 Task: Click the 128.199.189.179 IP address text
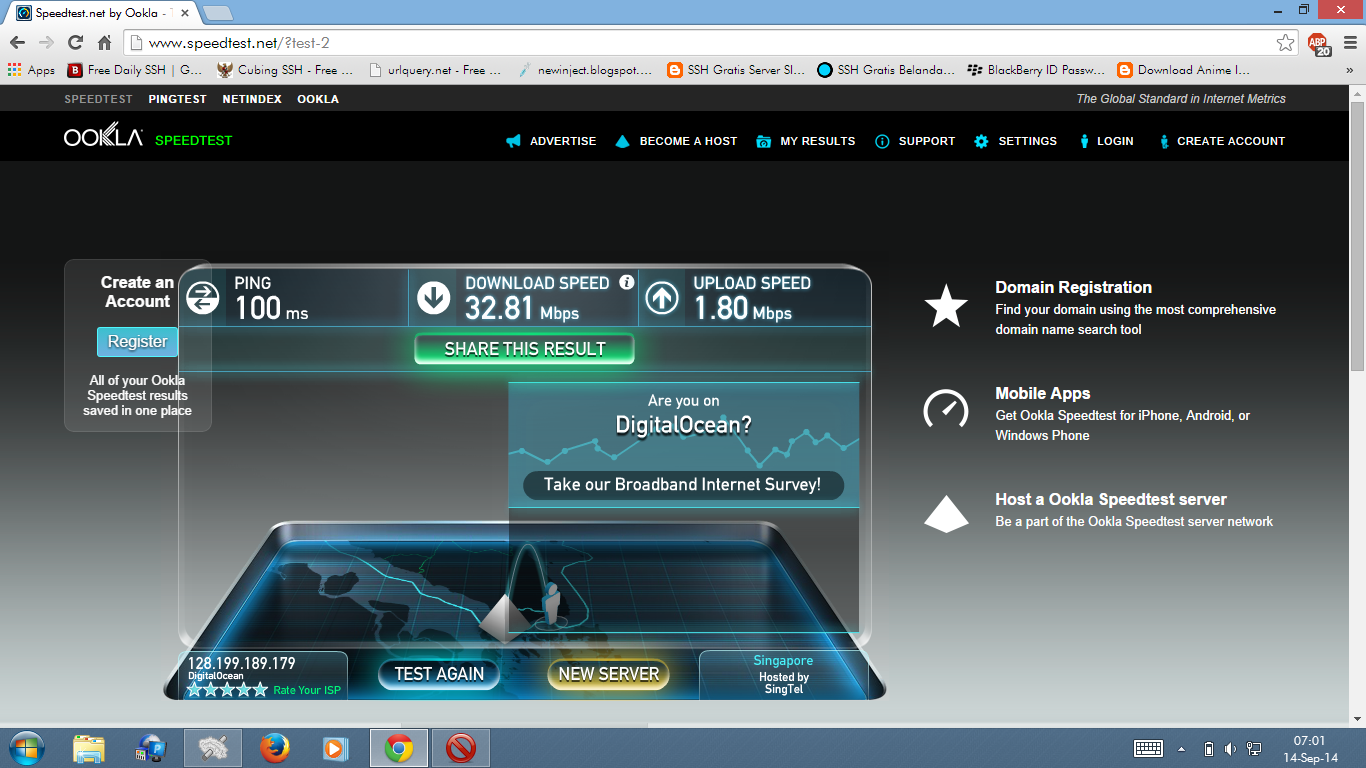pos(242,663)
